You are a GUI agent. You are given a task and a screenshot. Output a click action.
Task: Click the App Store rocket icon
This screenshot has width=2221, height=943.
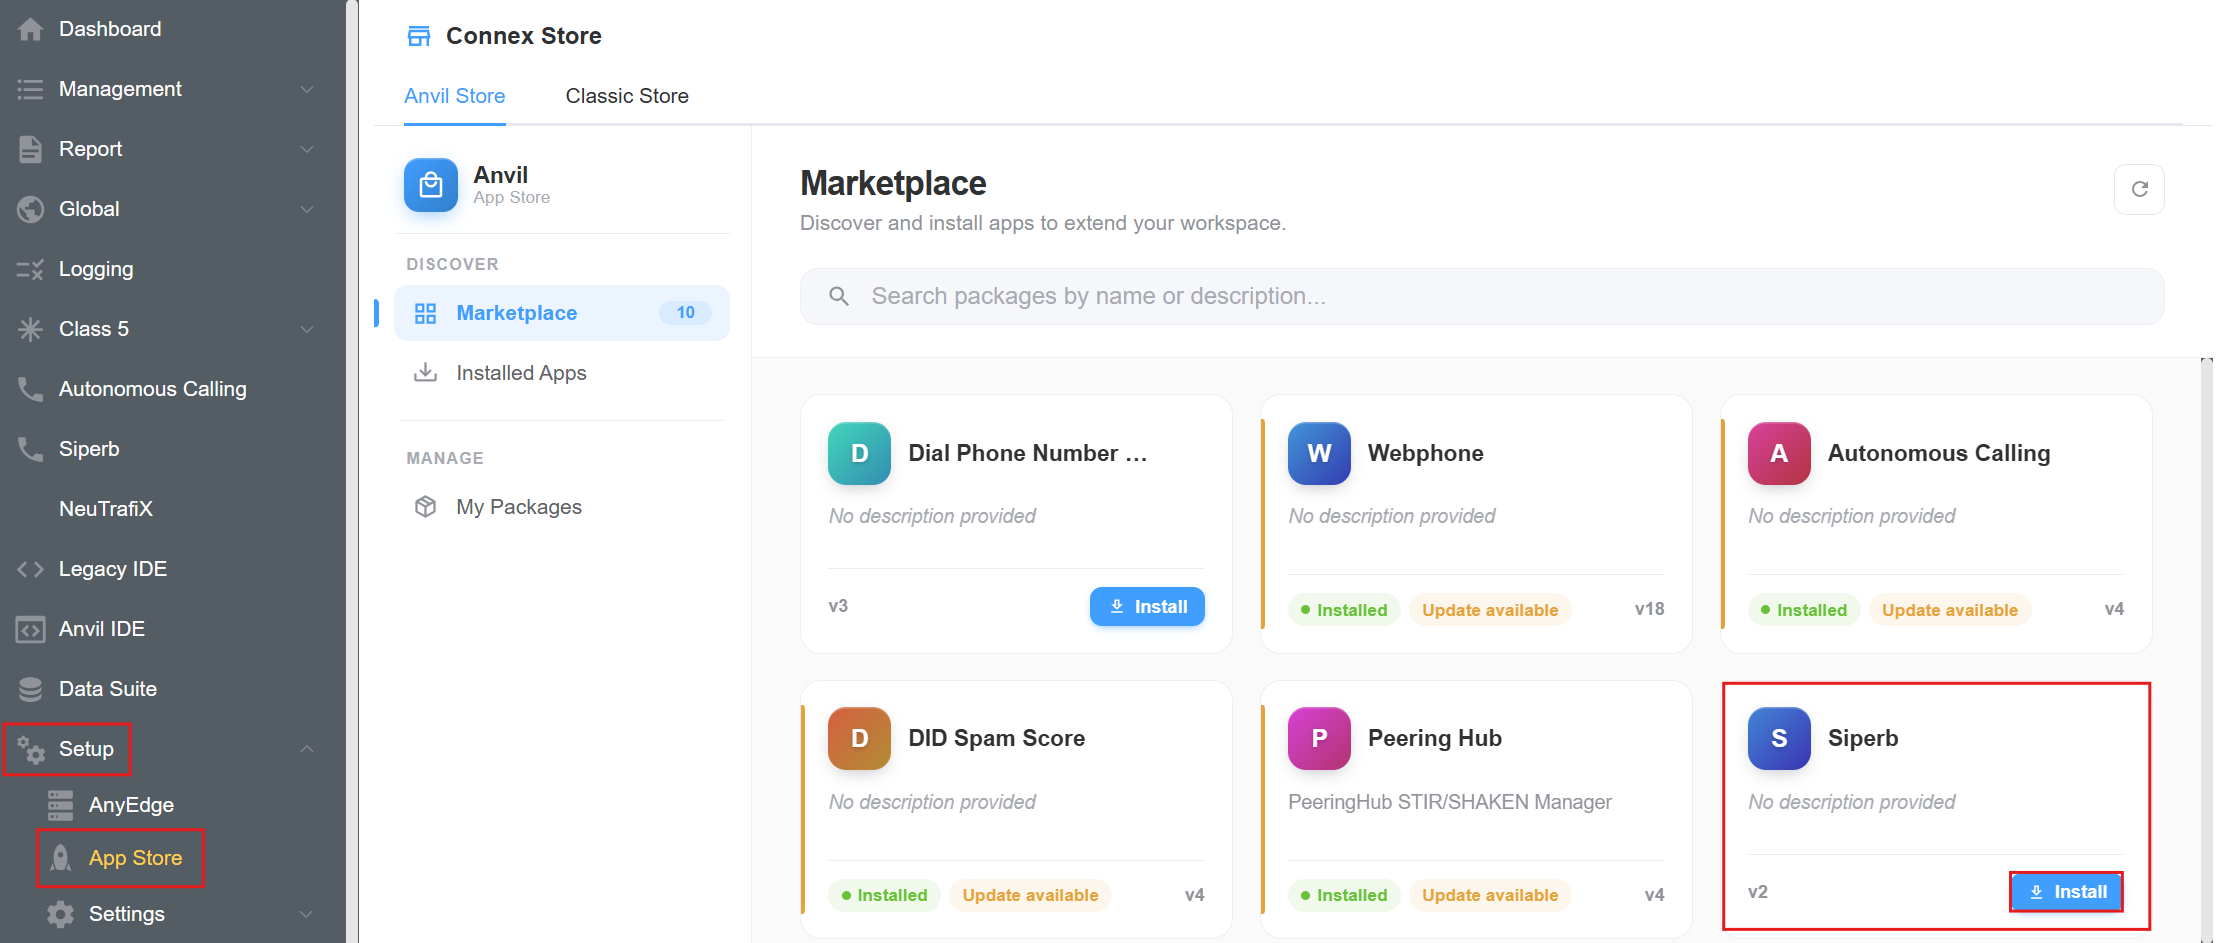[61, 858]
